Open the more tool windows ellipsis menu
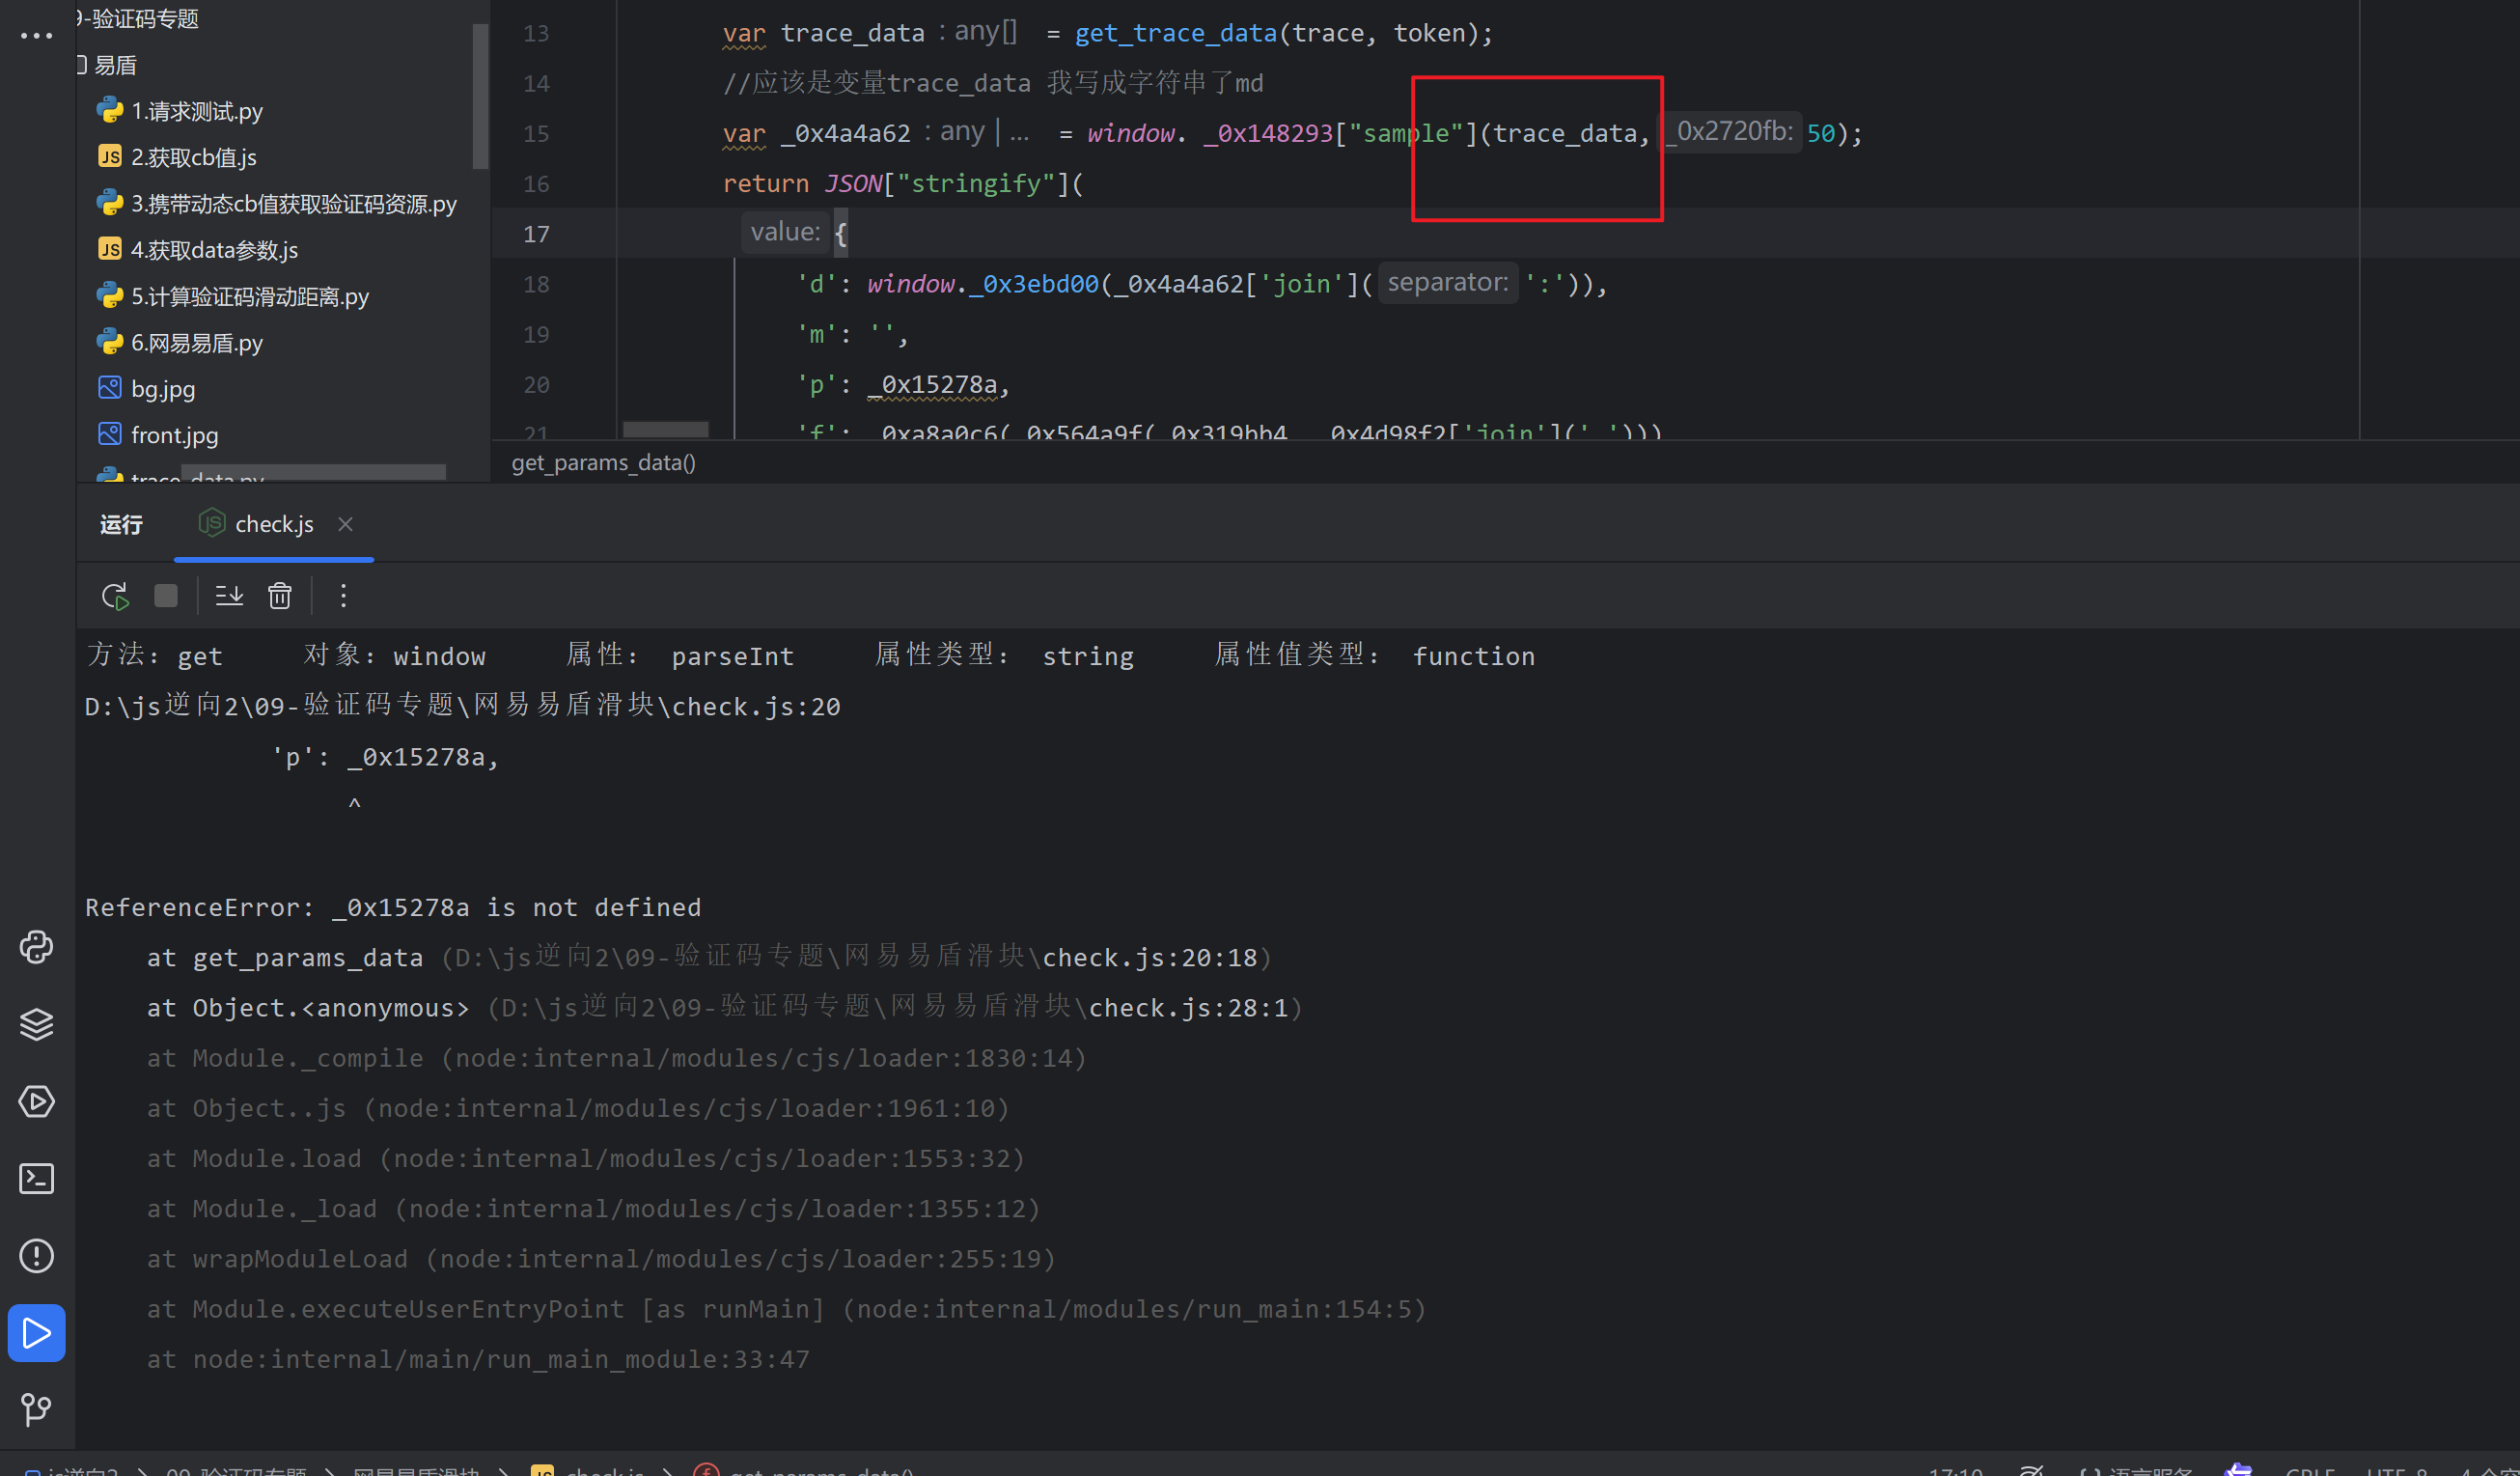This screenshot has width=2520, height=1476. 36,36
